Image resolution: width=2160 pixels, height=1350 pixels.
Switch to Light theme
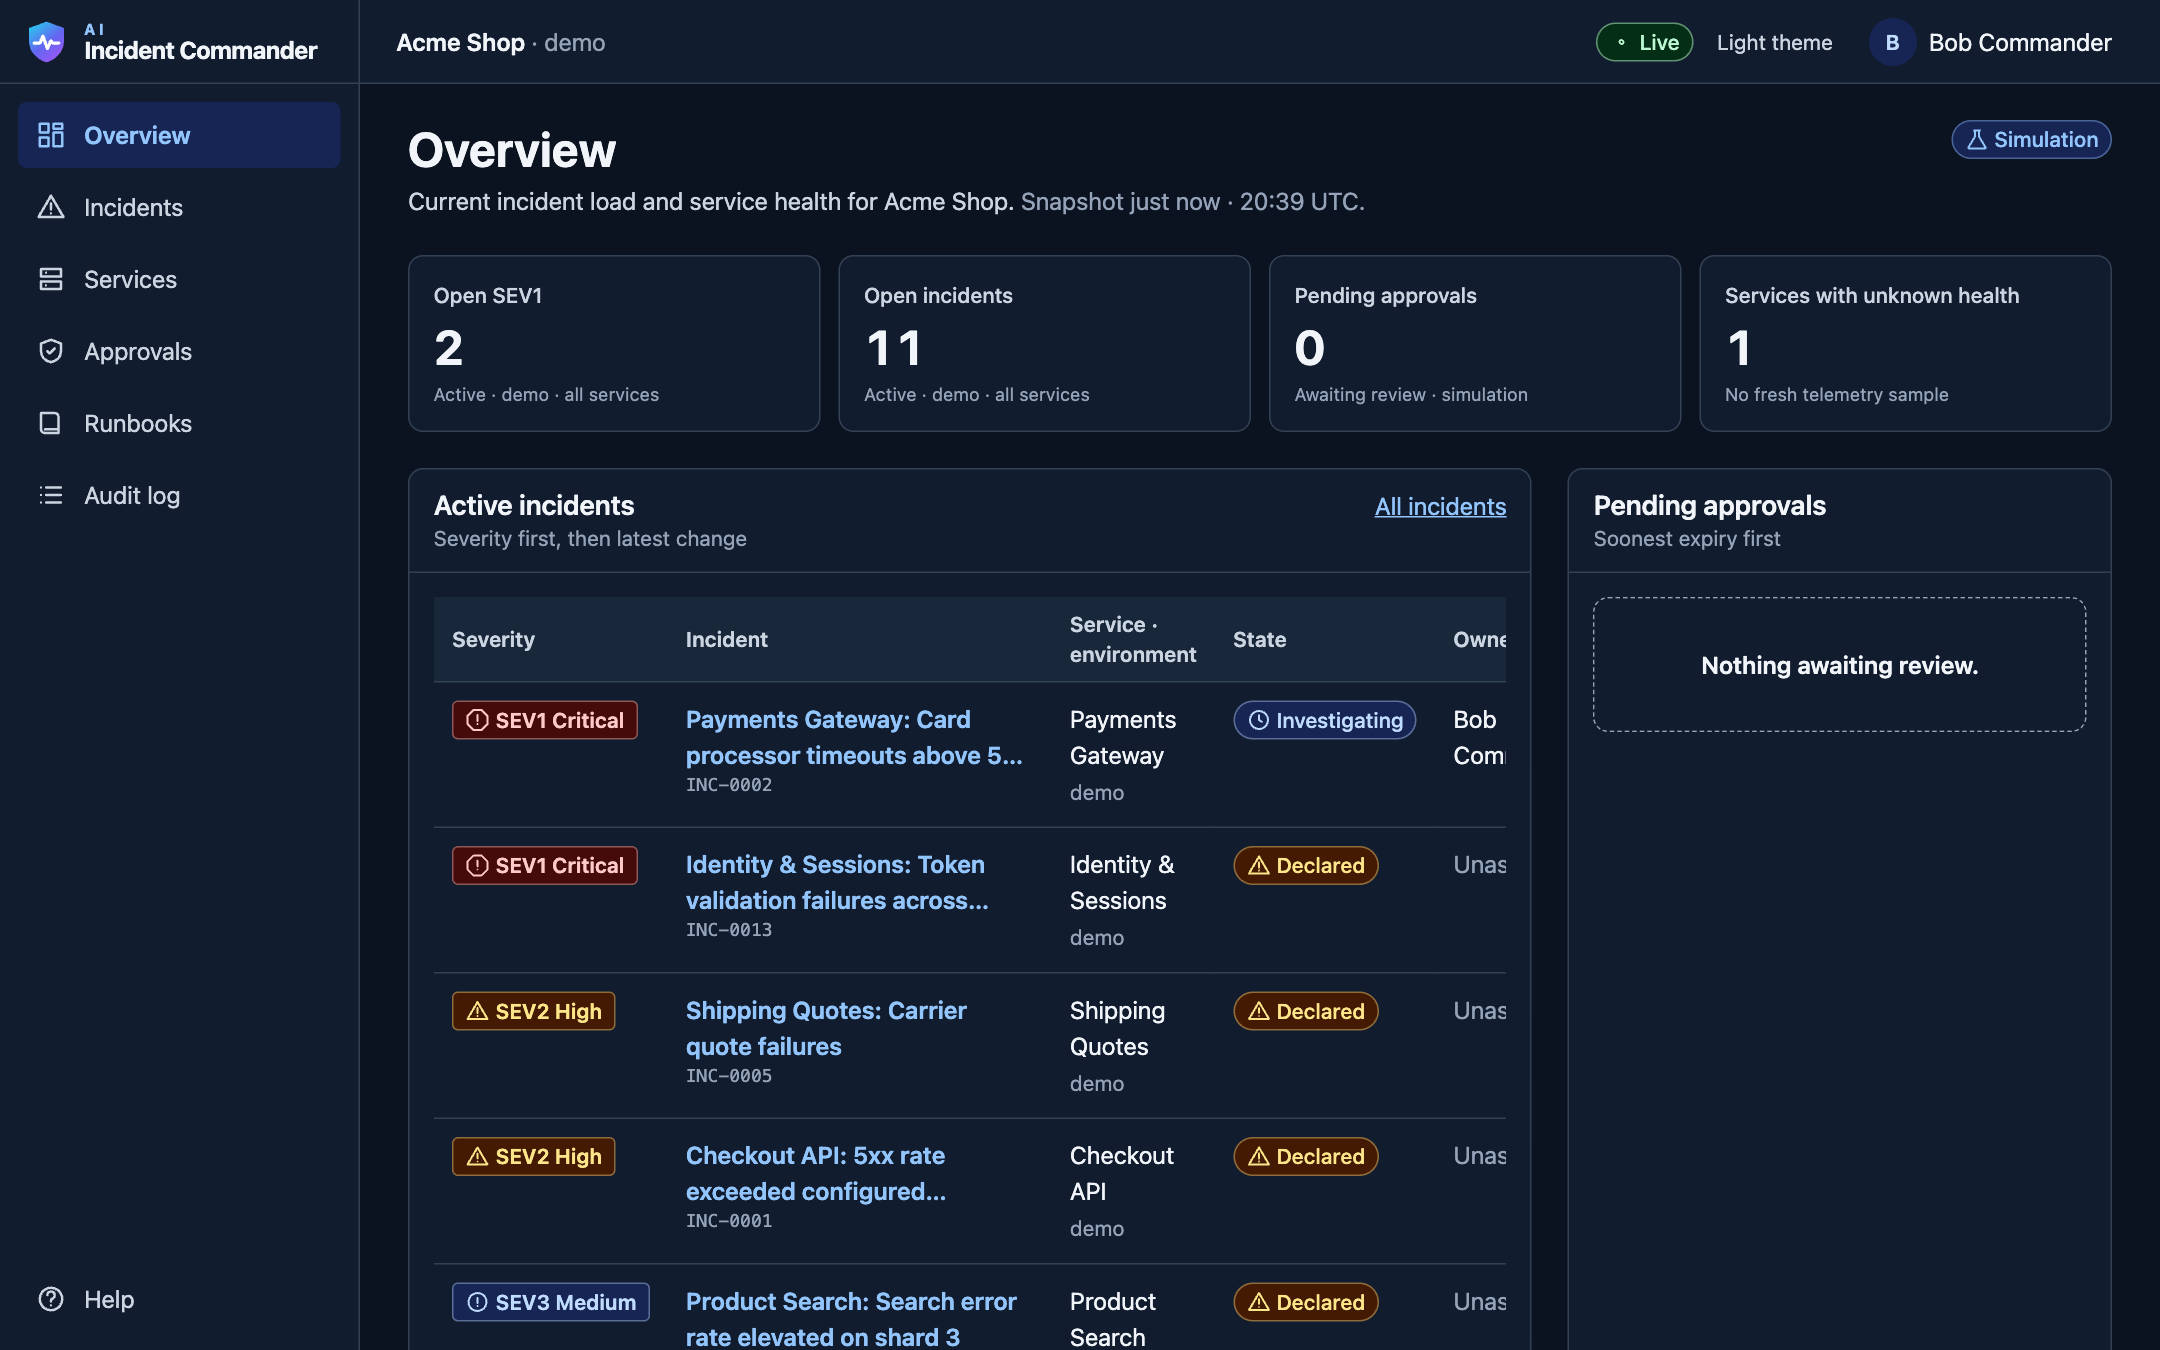click(x=1774, y=42)
